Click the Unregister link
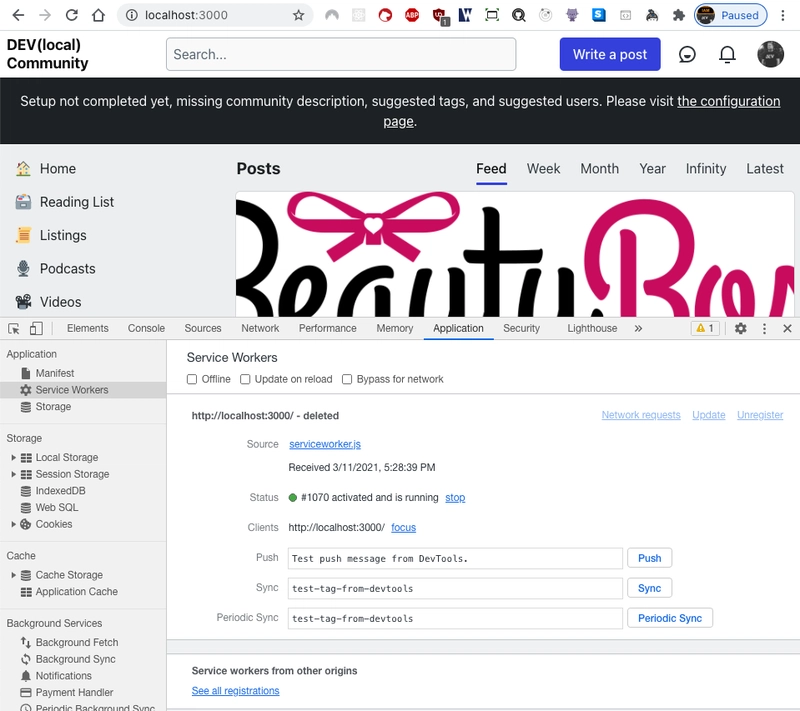Image resolution: width=800 pixels, height=711 pixels. [x=760, y=415]
